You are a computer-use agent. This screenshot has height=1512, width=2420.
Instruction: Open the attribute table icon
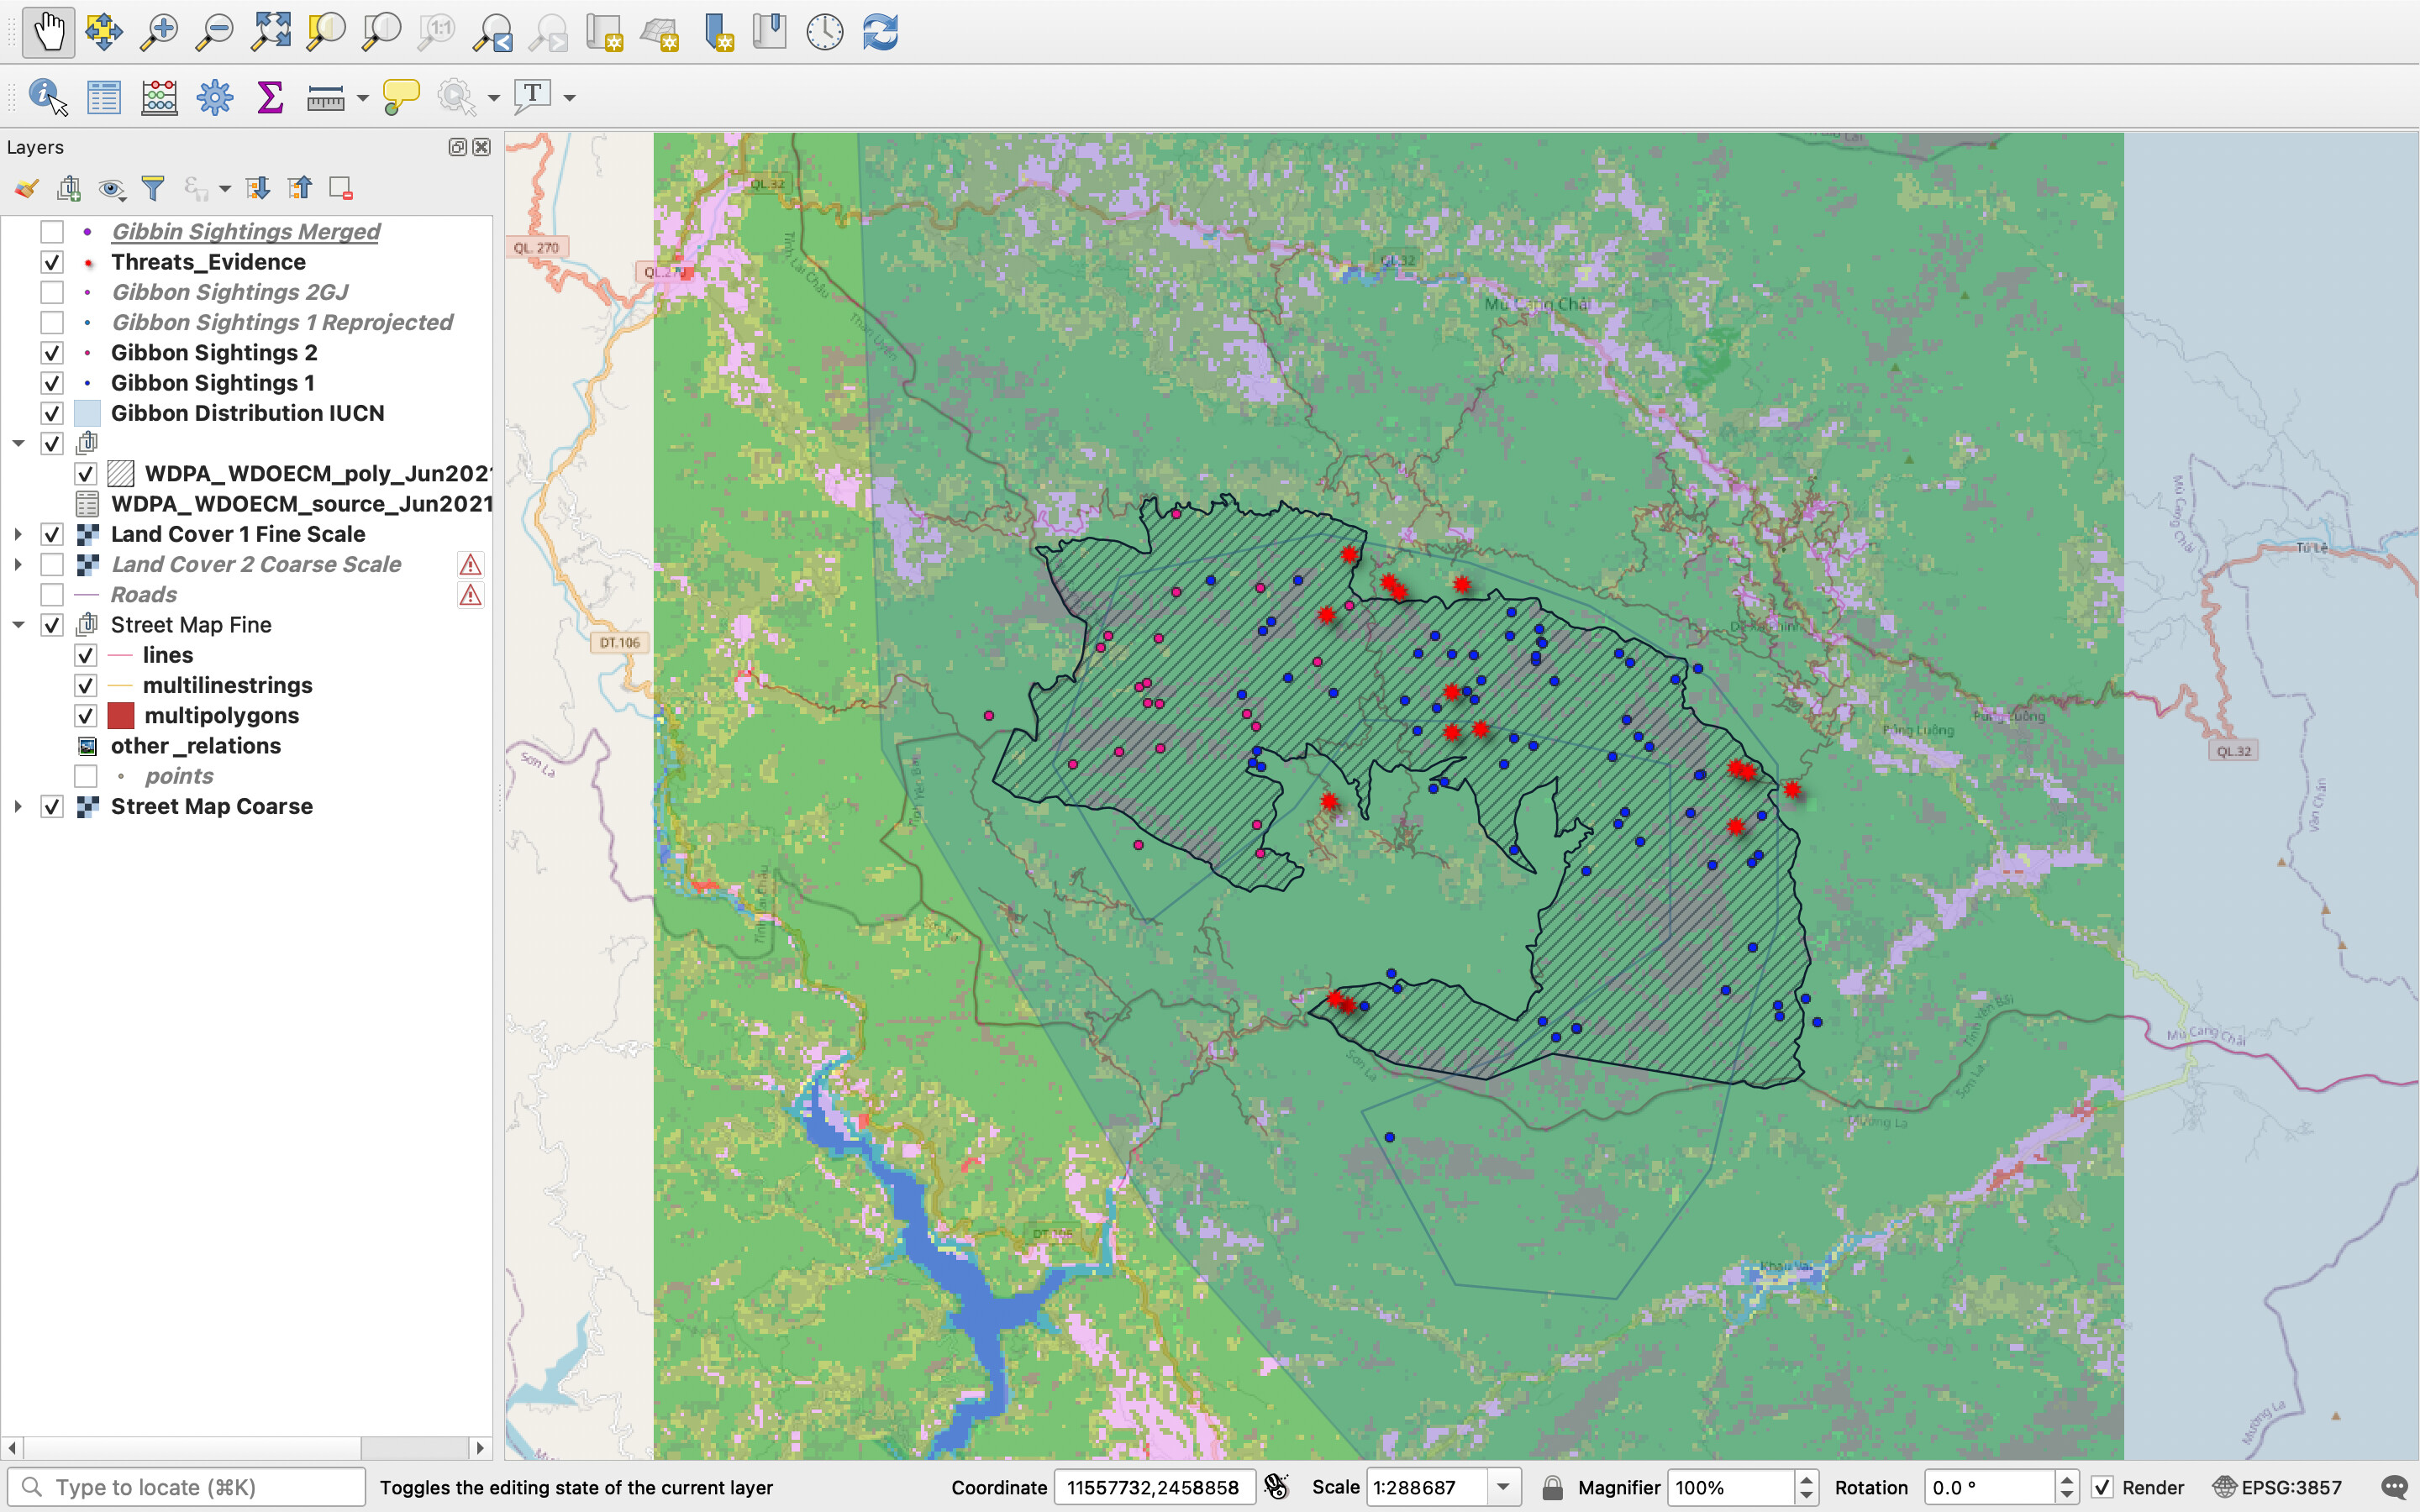pos(104,97)
